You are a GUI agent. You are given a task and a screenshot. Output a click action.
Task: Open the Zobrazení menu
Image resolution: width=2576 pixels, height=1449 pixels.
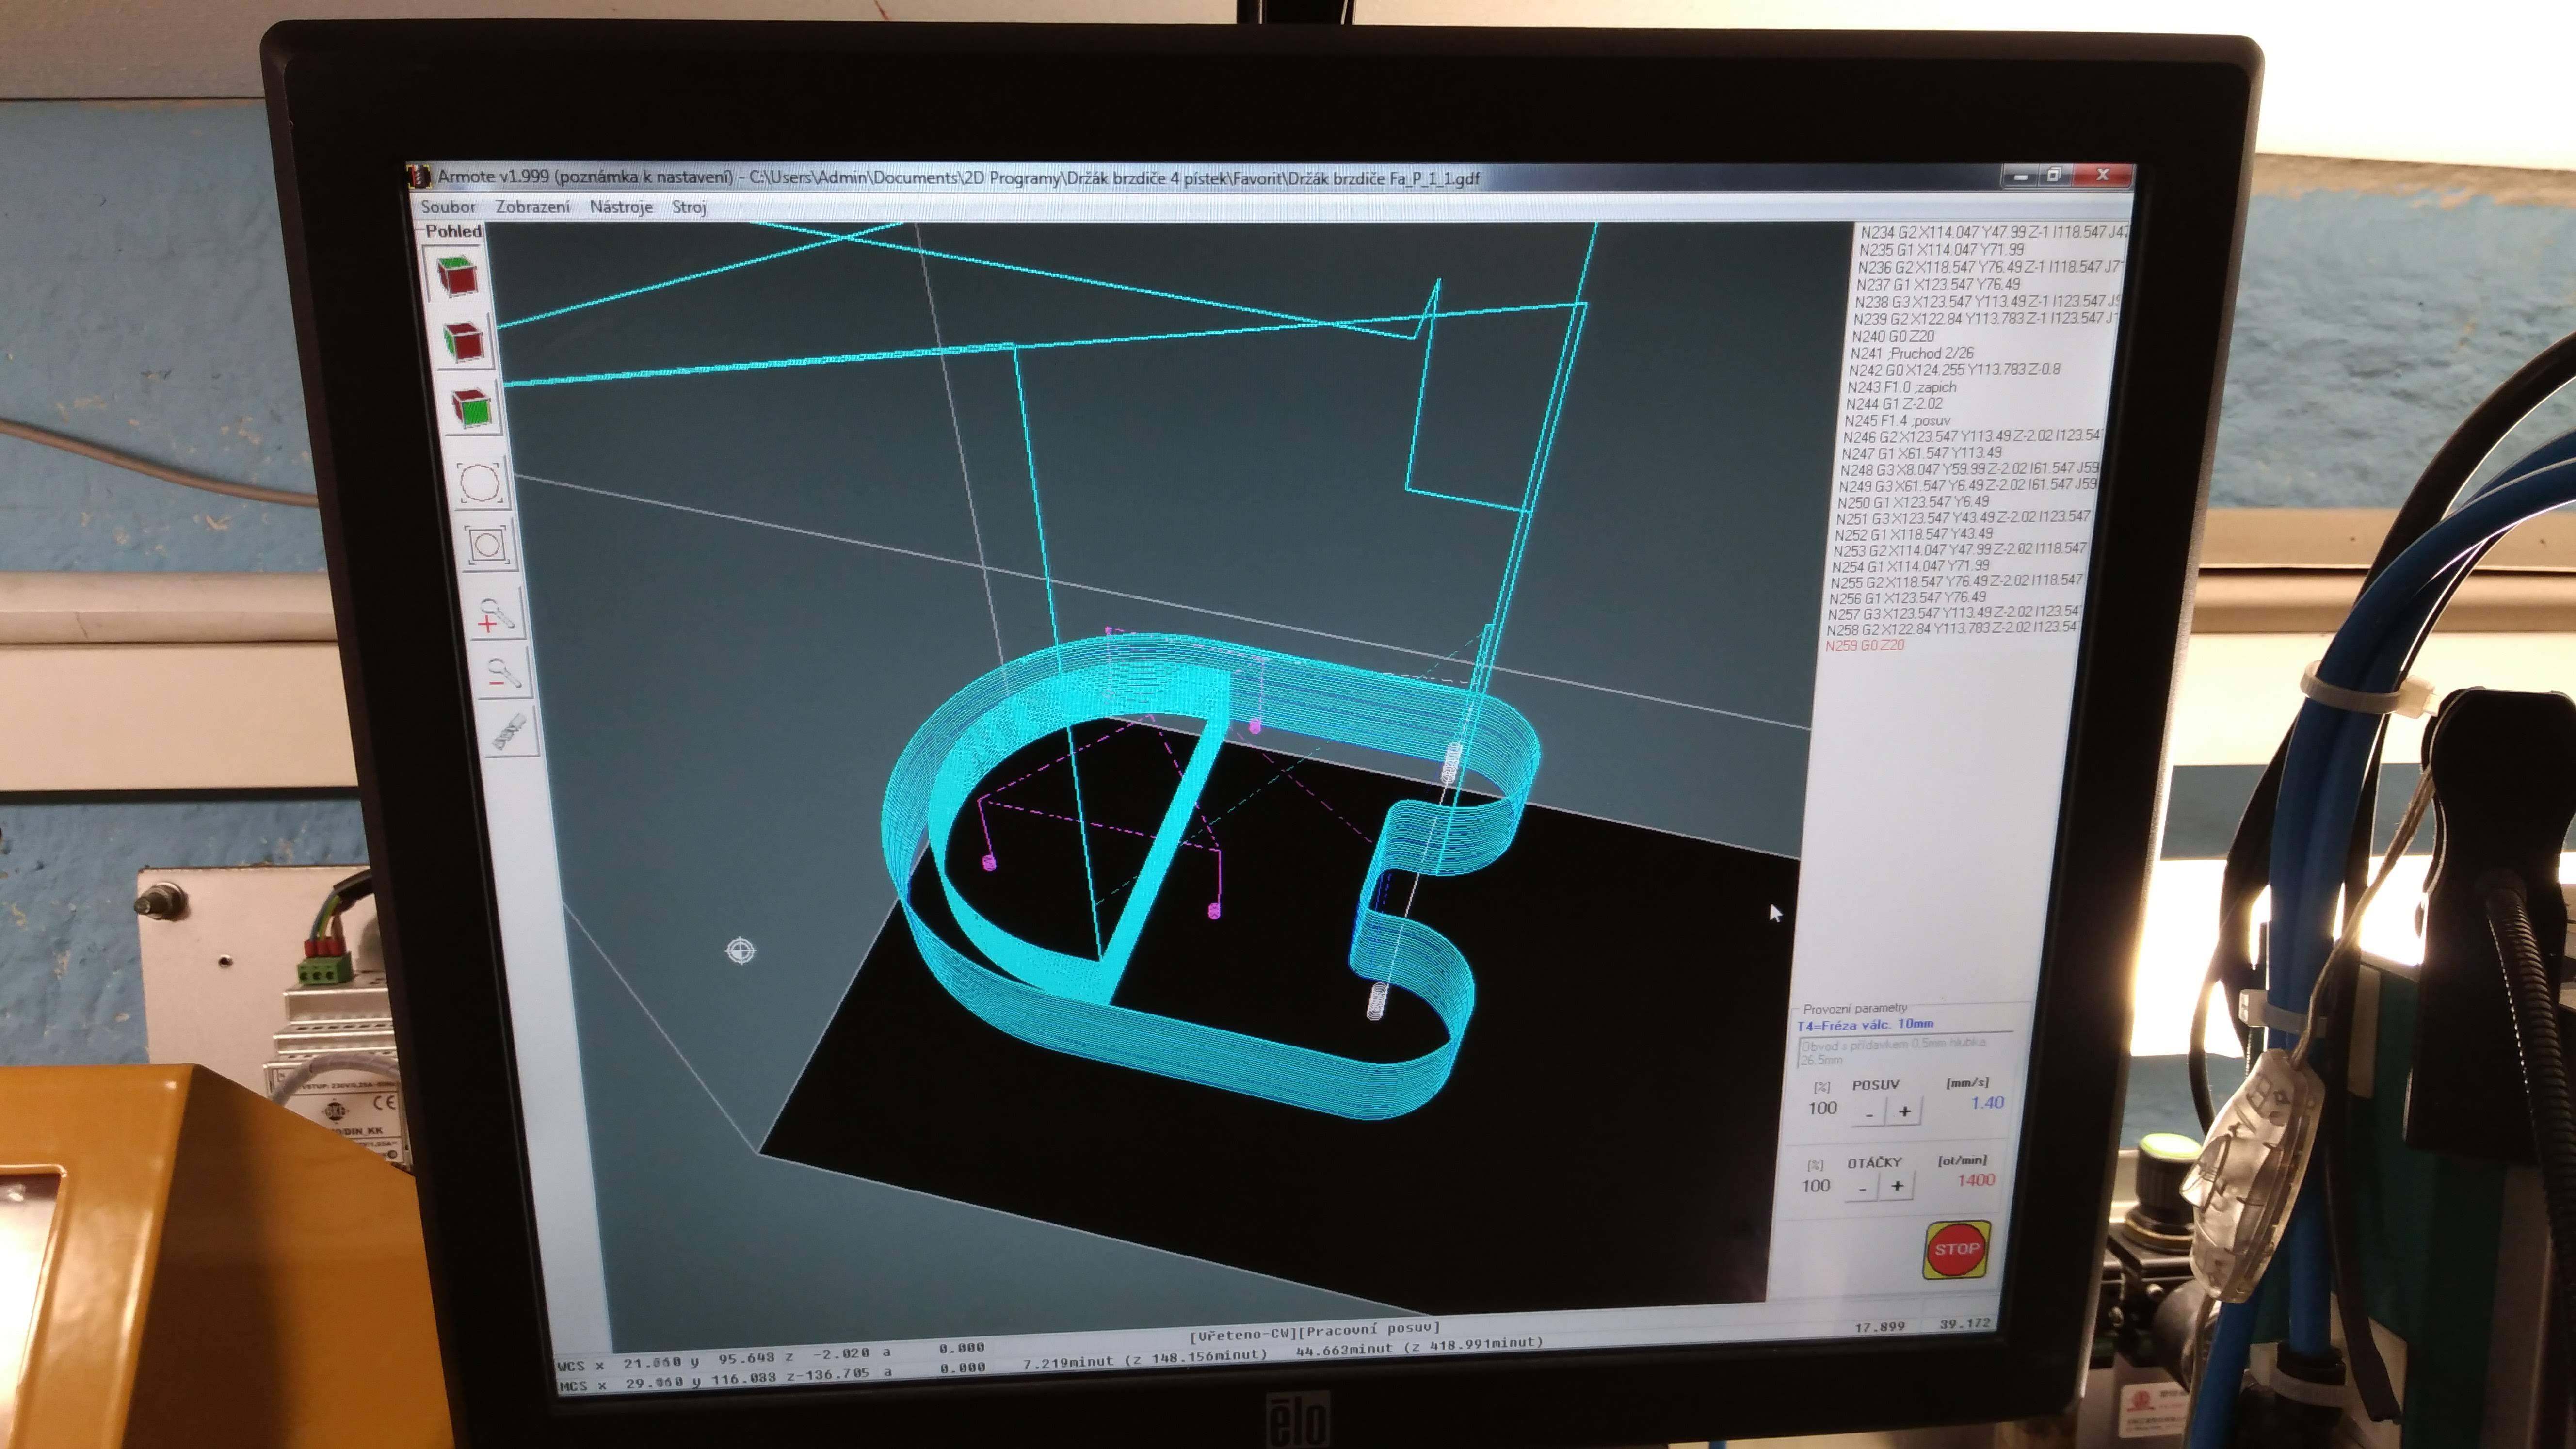coord(533,207)
